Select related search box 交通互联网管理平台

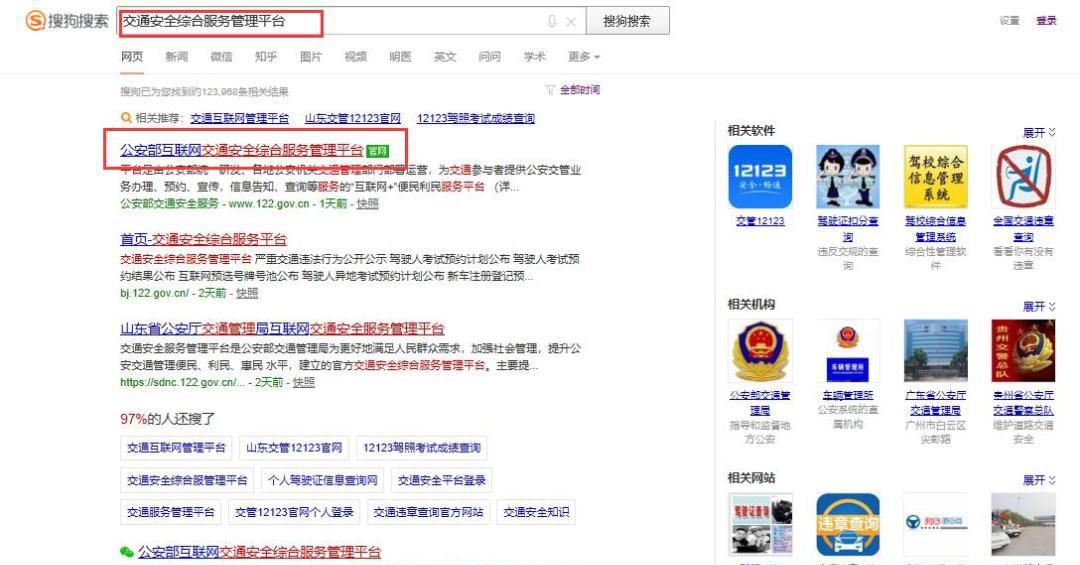pyautogui.click(x=176, y=448)
